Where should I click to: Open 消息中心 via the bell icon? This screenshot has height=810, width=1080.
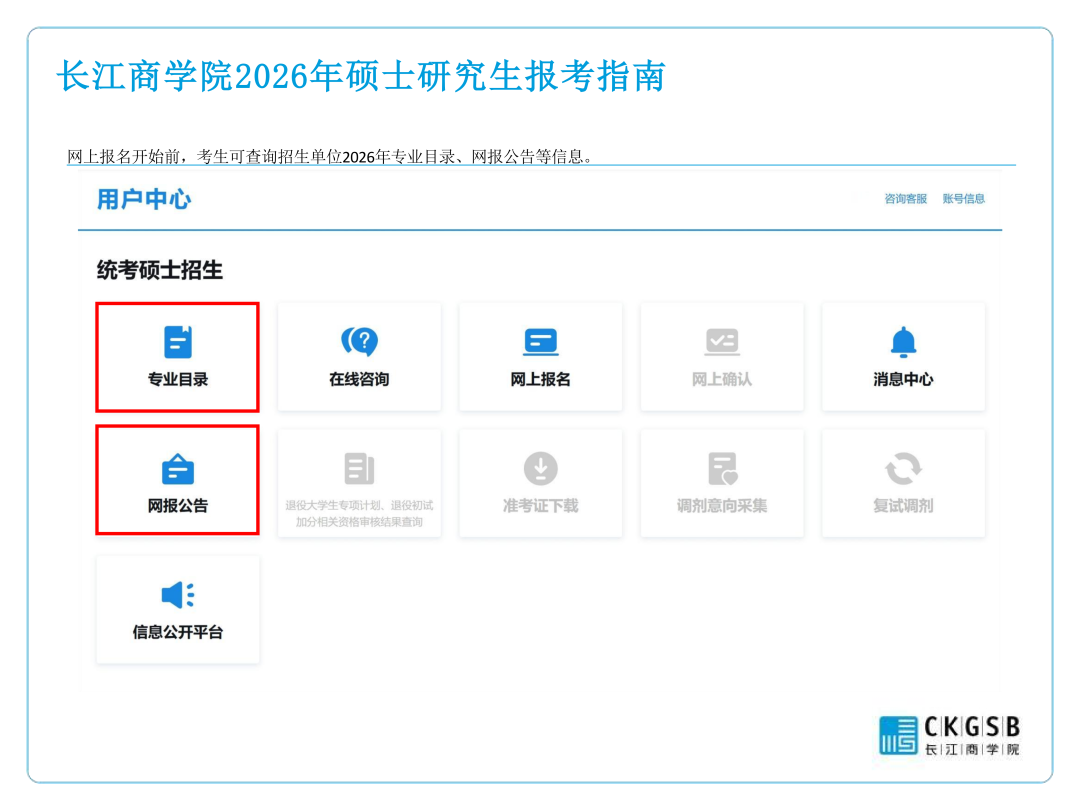tap(903, 342)
